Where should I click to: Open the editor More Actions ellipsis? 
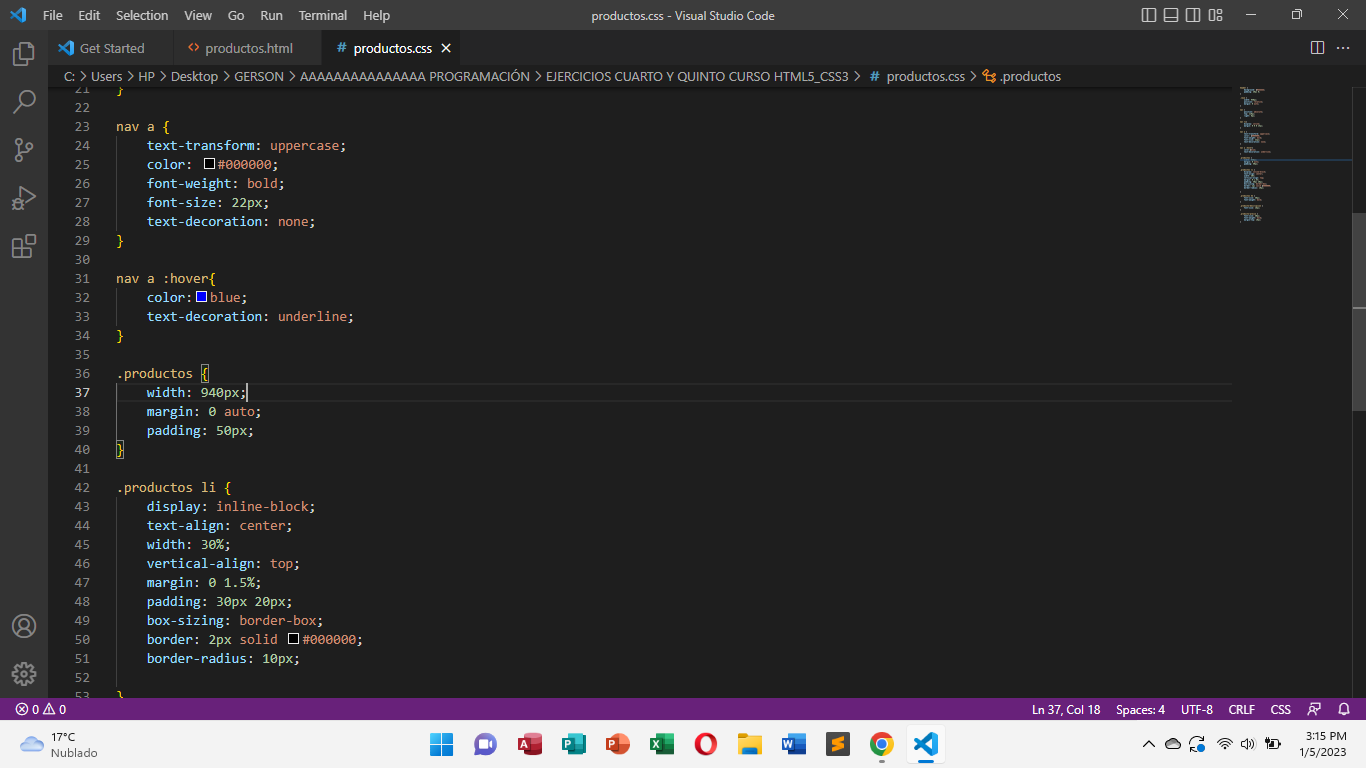tap(1344, 48)
